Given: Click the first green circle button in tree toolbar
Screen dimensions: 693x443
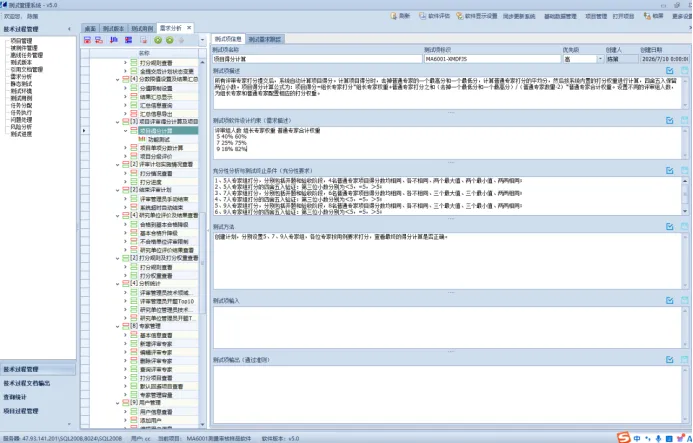Looking at the screenshot, I should coord(158,40).
